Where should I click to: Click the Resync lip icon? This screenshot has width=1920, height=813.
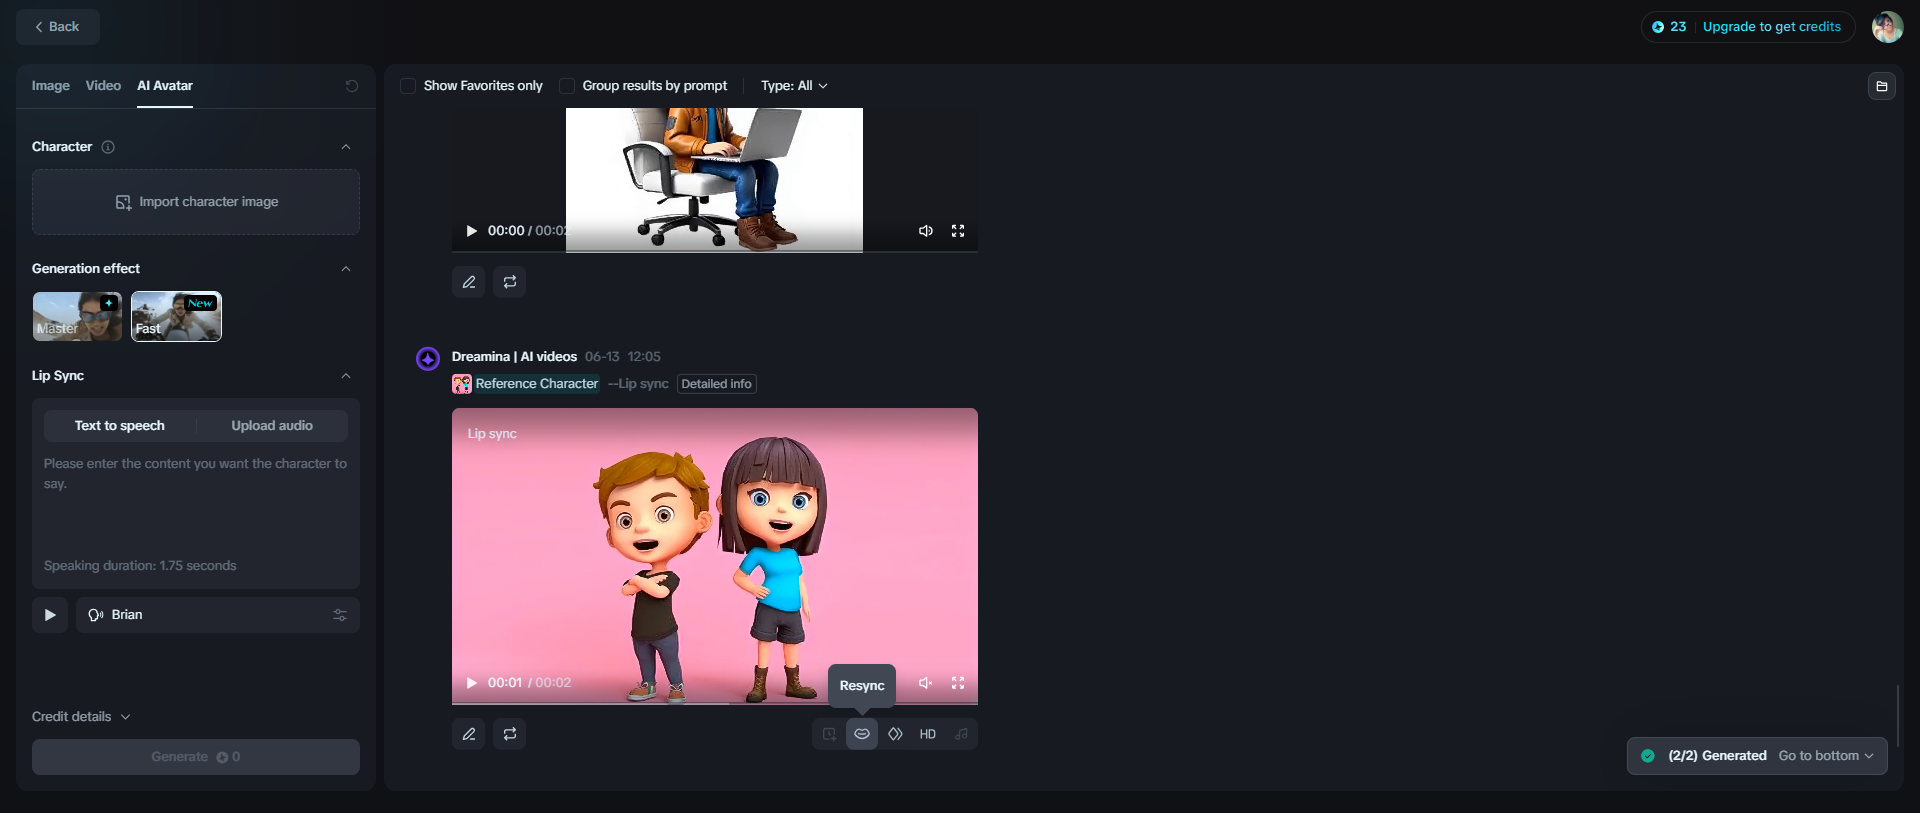tap(862, 734)
